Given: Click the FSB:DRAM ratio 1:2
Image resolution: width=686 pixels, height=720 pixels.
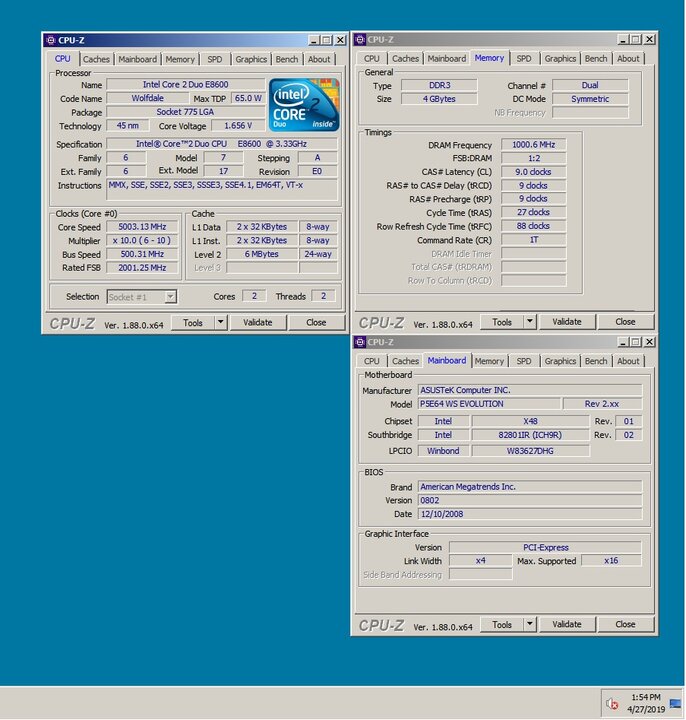Looking at the screenshot, I should (x=534, y=158).
